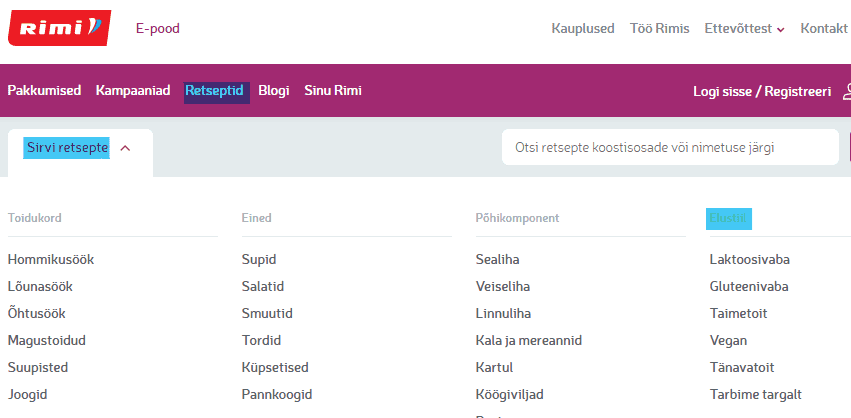
Task: Open Kampaaniad section
Action: (x=132, y=91)
